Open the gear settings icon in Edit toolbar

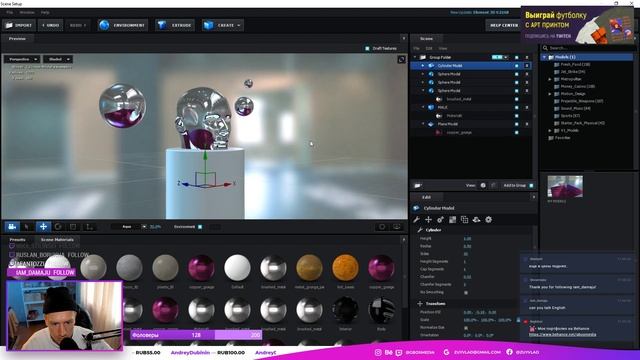point(489,220)
